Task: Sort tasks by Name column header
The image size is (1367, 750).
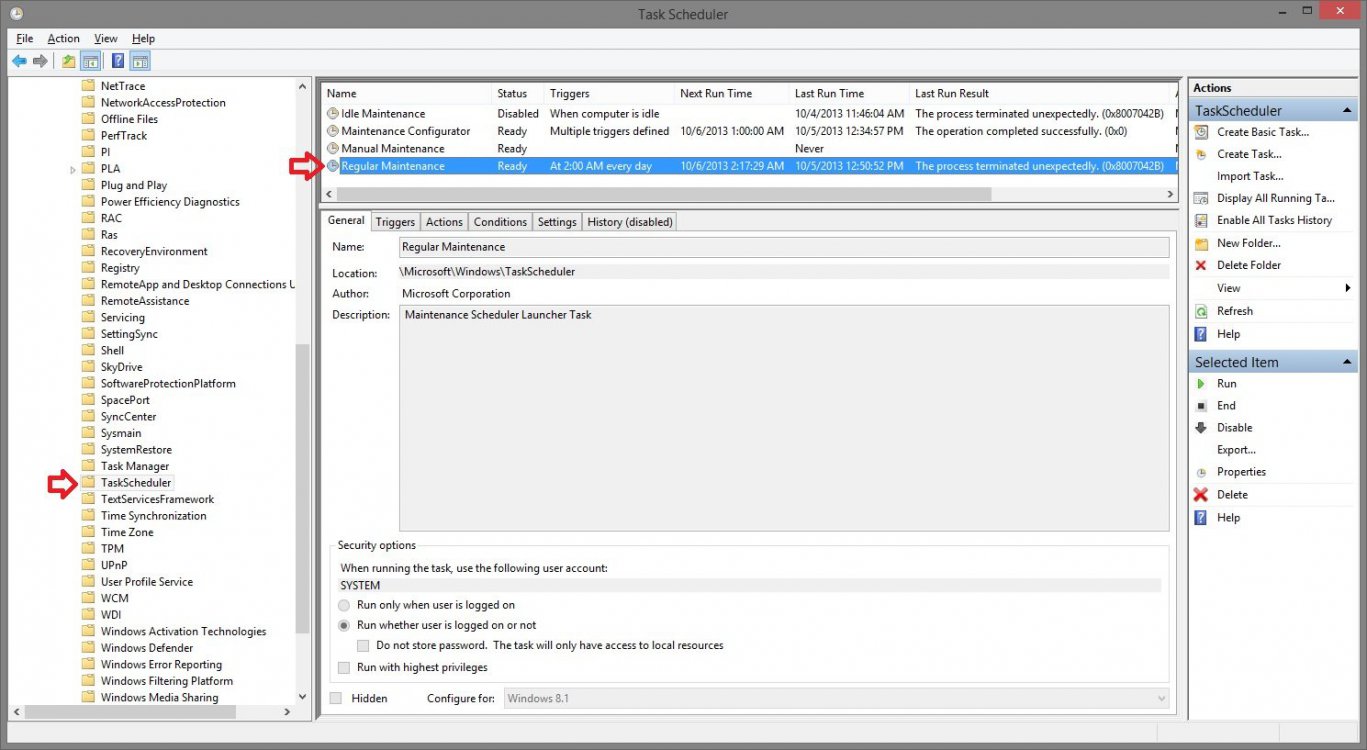Action: click(406, 93)
